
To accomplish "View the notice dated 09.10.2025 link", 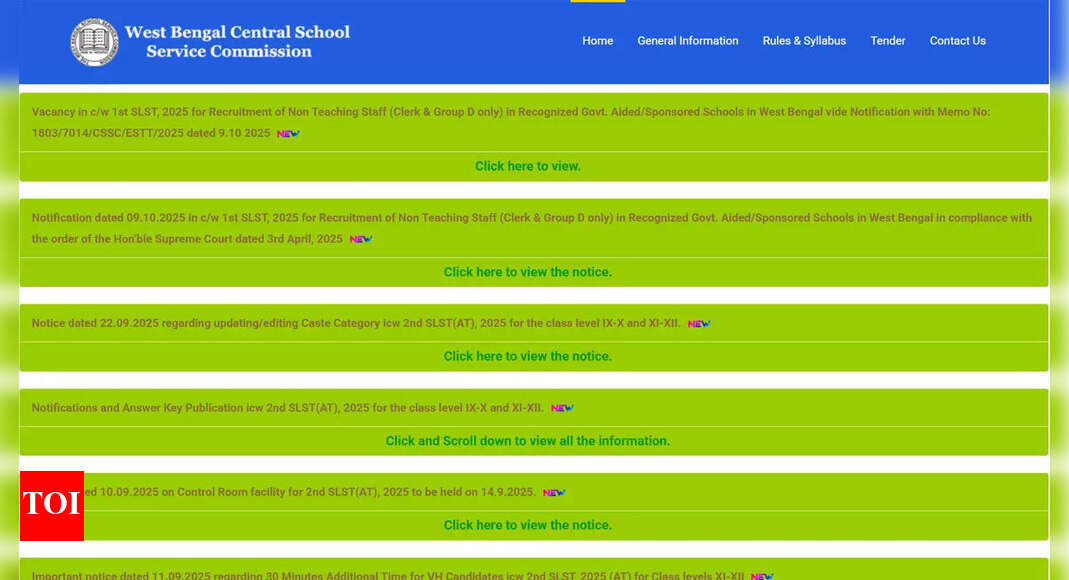I will coord(528,272).
